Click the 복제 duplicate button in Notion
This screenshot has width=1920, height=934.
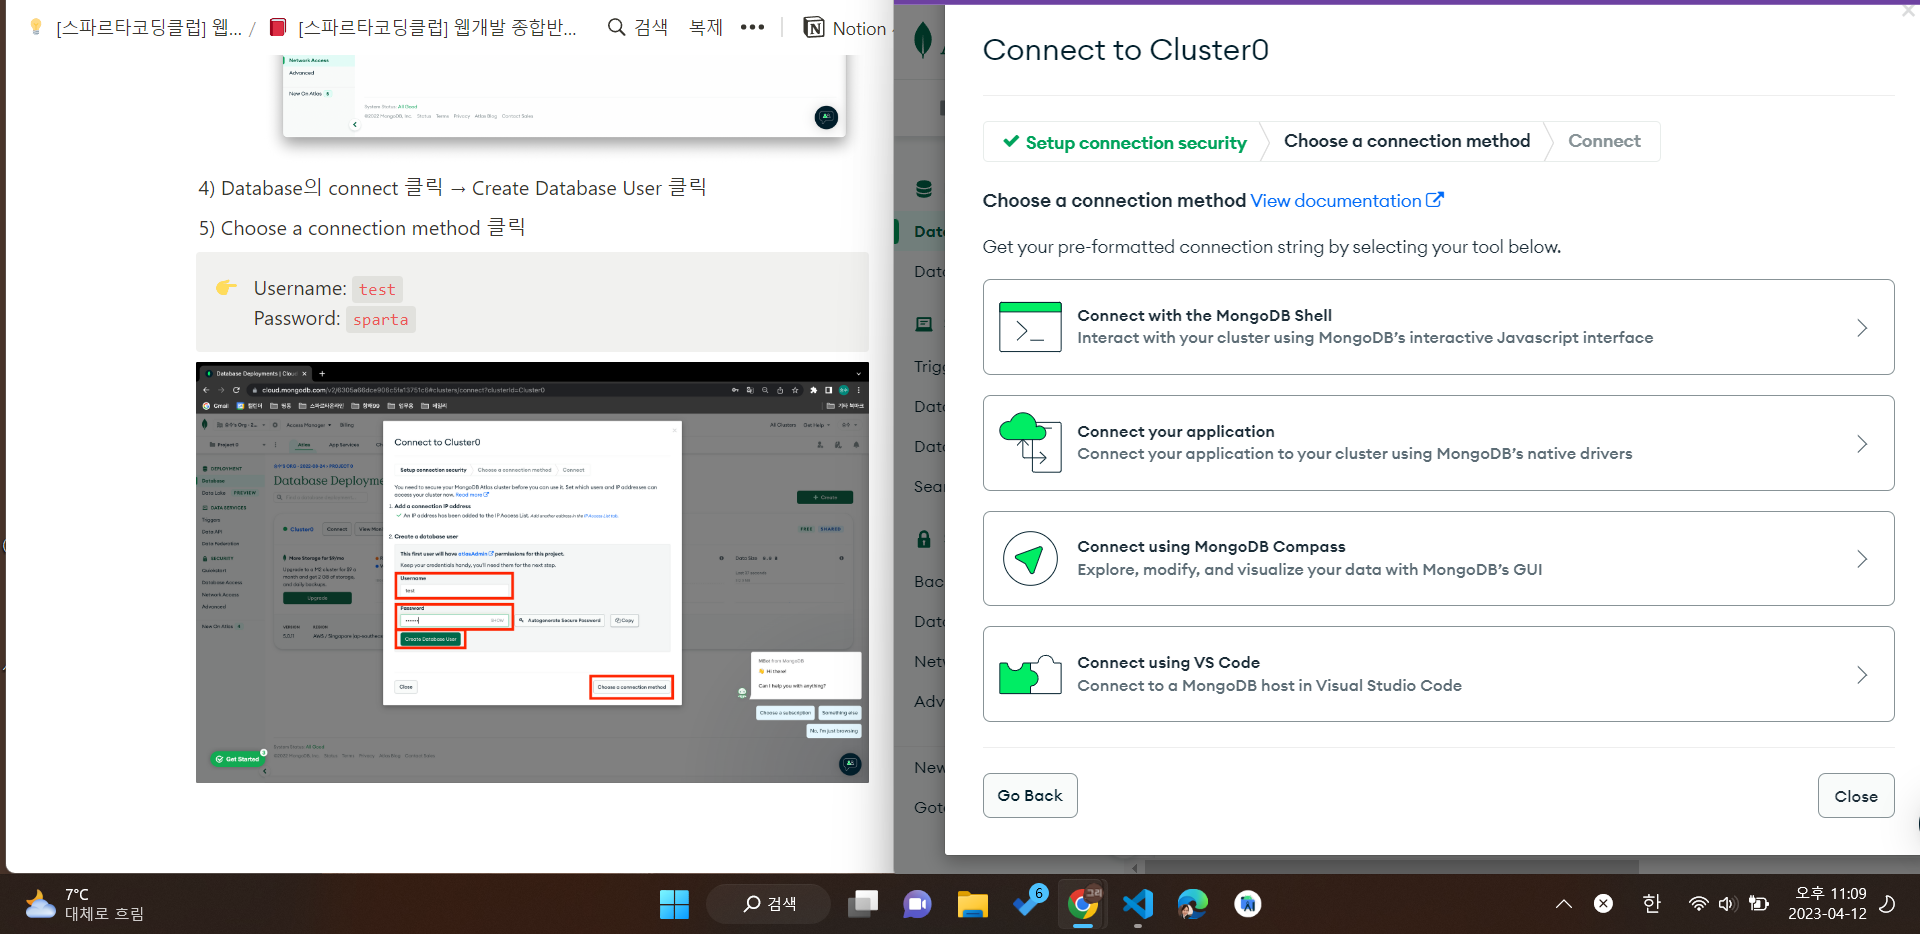[x=706, y=28]
